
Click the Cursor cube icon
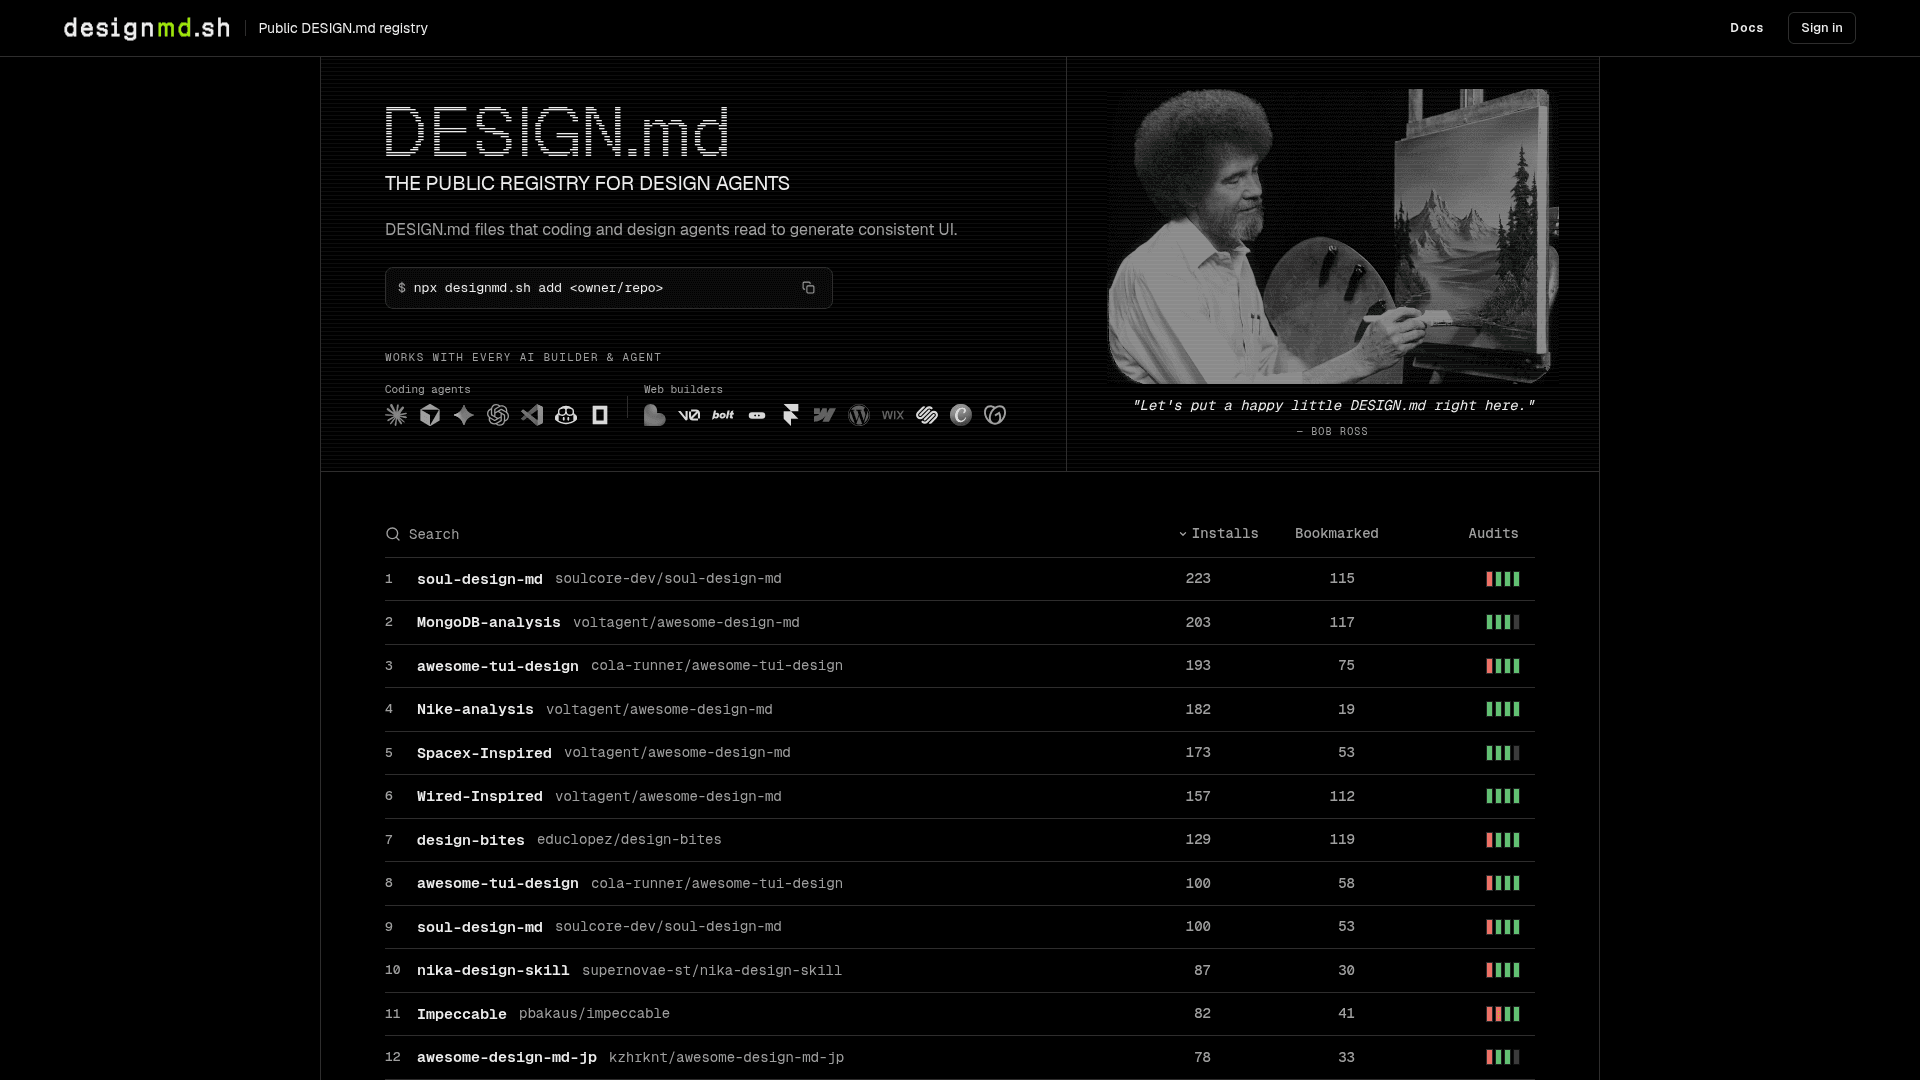click(x=430, y=415)
